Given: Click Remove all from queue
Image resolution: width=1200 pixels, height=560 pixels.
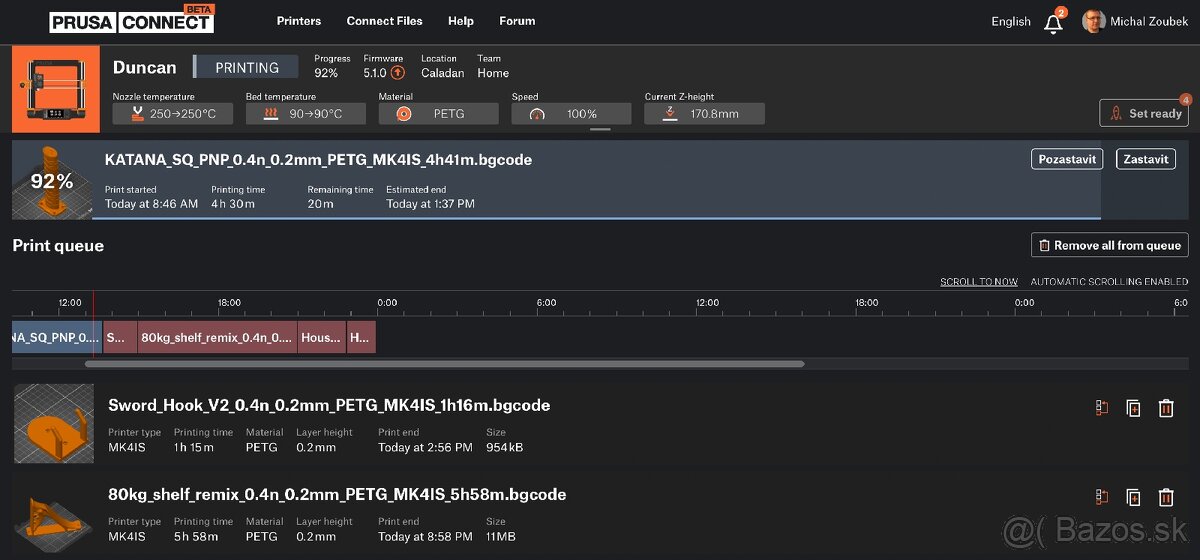Looking at the screenshot, I should (x=1109, y=245).
